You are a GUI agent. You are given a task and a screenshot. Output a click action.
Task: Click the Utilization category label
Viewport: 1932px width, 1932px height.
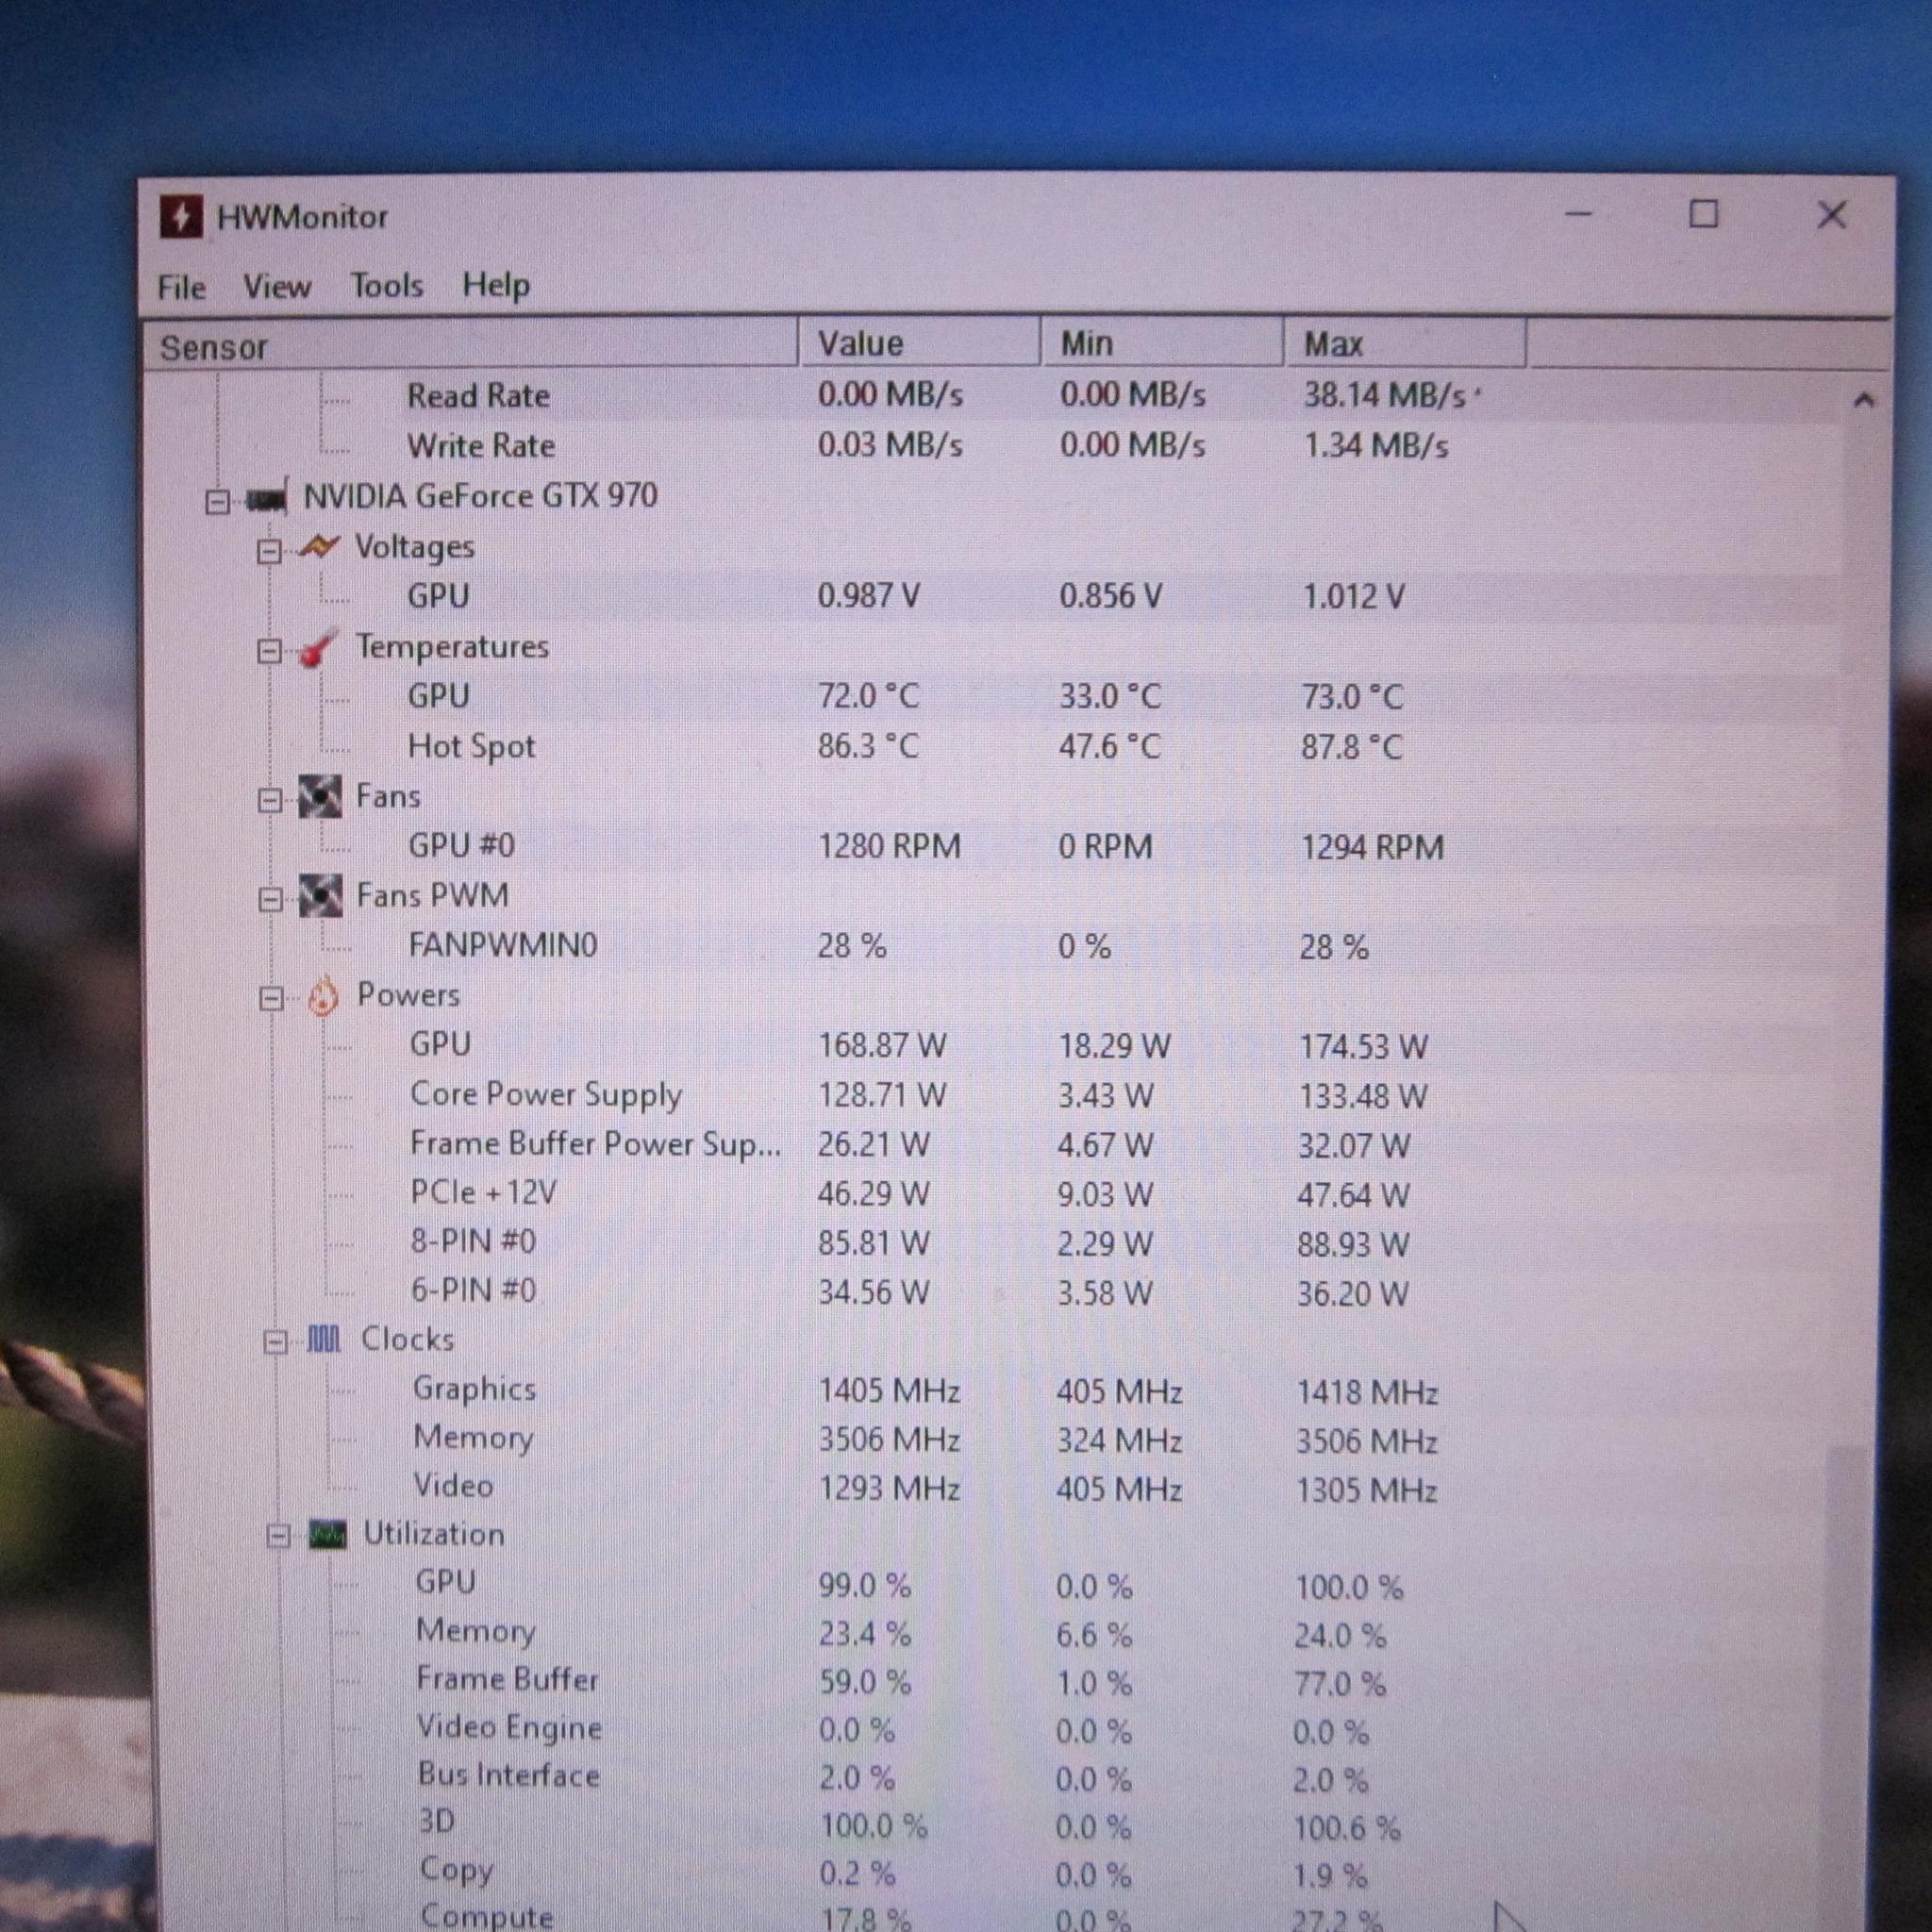tap(433, 1534)
